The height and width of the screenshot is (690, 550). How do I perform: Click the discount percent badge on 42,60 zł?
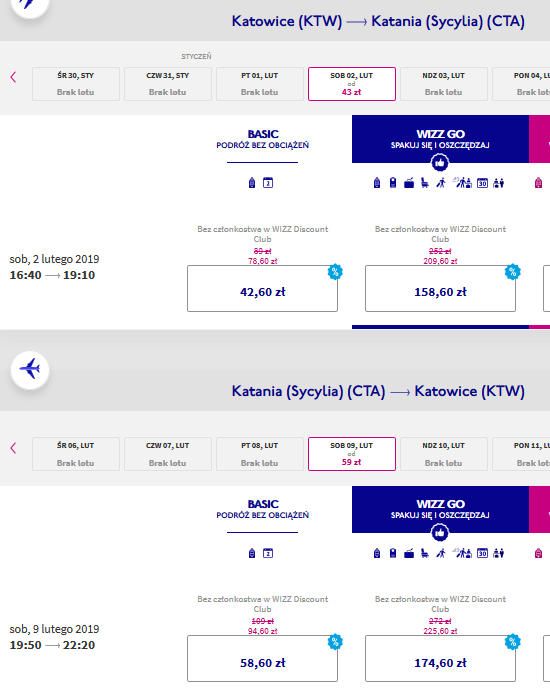(x=335, y=272)
